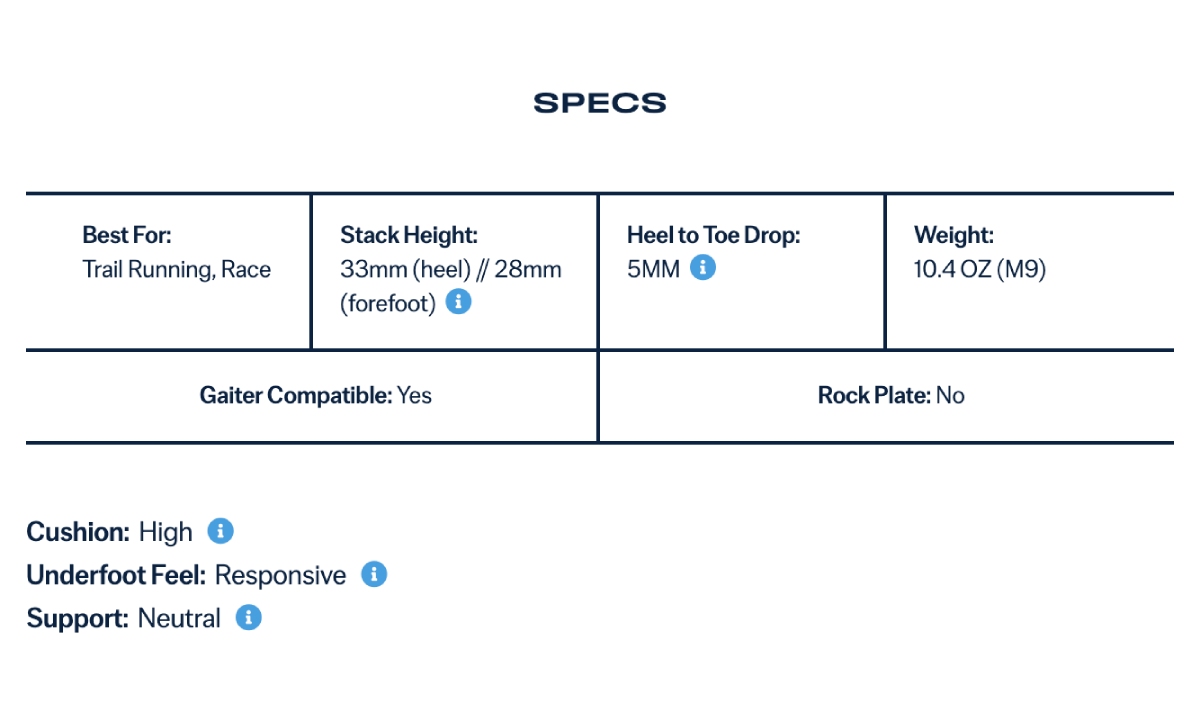Click the "Weight:" label
Screen dimensions: 1200x712
954,235
